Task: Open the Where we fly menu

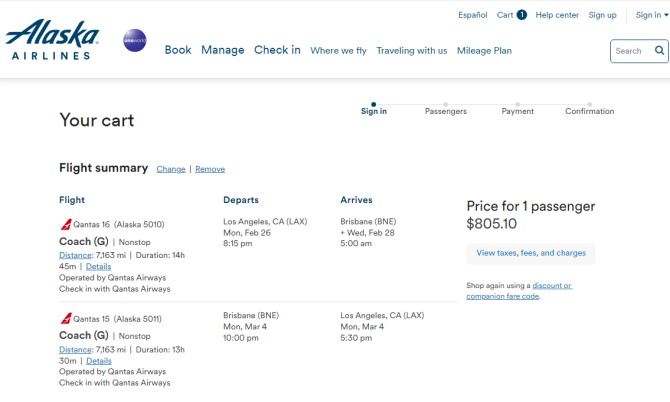Action: (338, 51)
